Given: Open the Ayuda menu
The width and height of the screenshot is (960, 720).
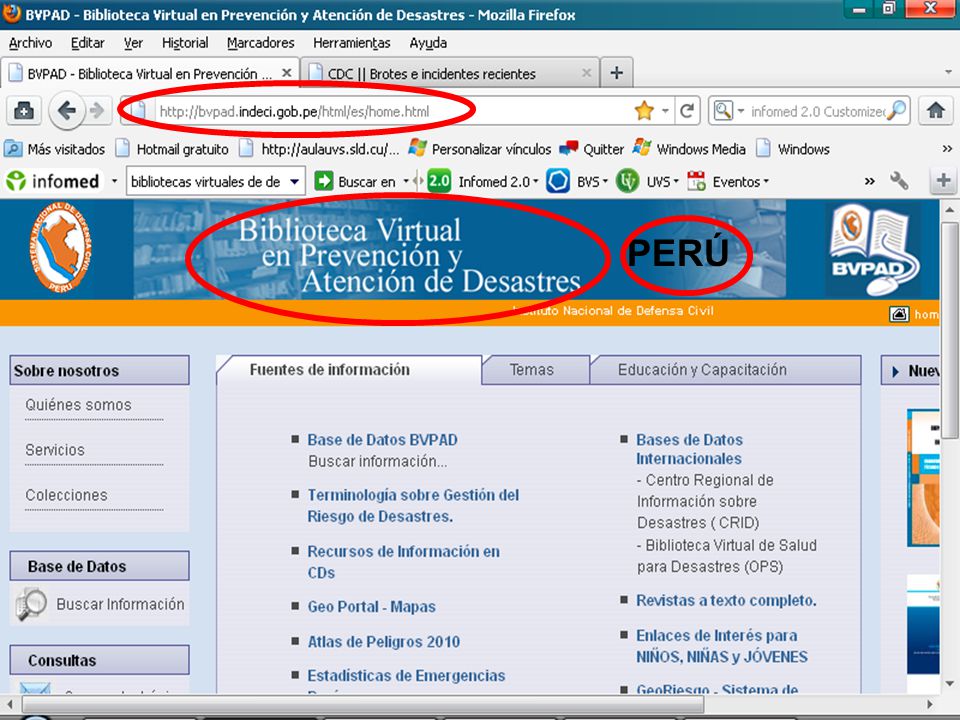Looking at the screenshot, I should [428, 43].
